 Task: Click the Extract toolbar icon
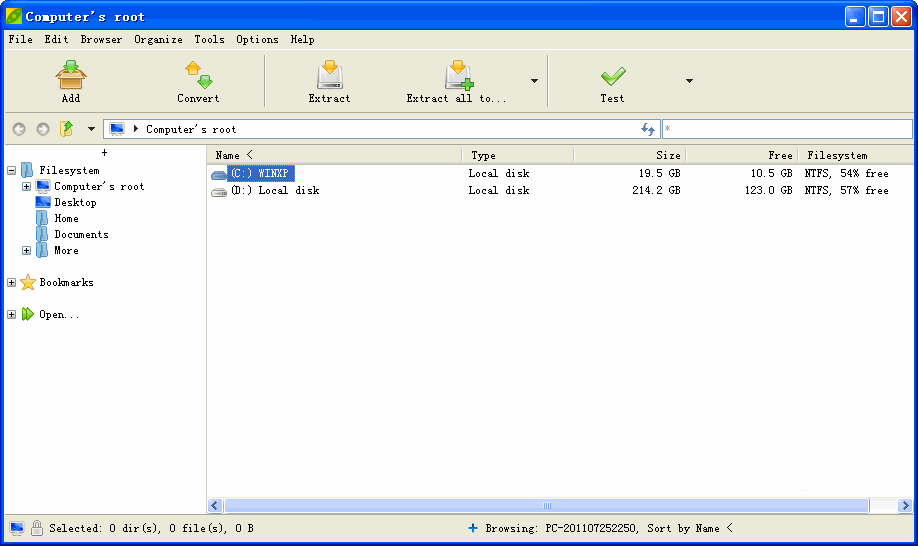tap(329, 75)
